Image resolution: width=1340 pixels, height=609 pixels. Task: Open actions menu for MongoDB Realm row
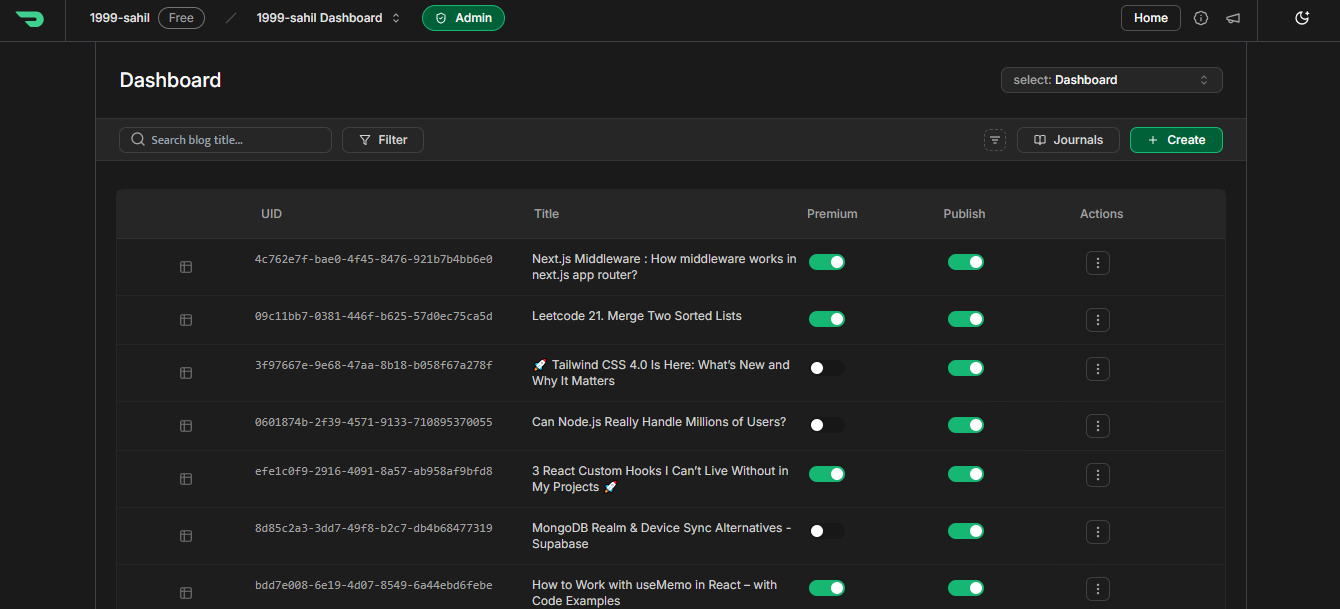point(1098,532)
